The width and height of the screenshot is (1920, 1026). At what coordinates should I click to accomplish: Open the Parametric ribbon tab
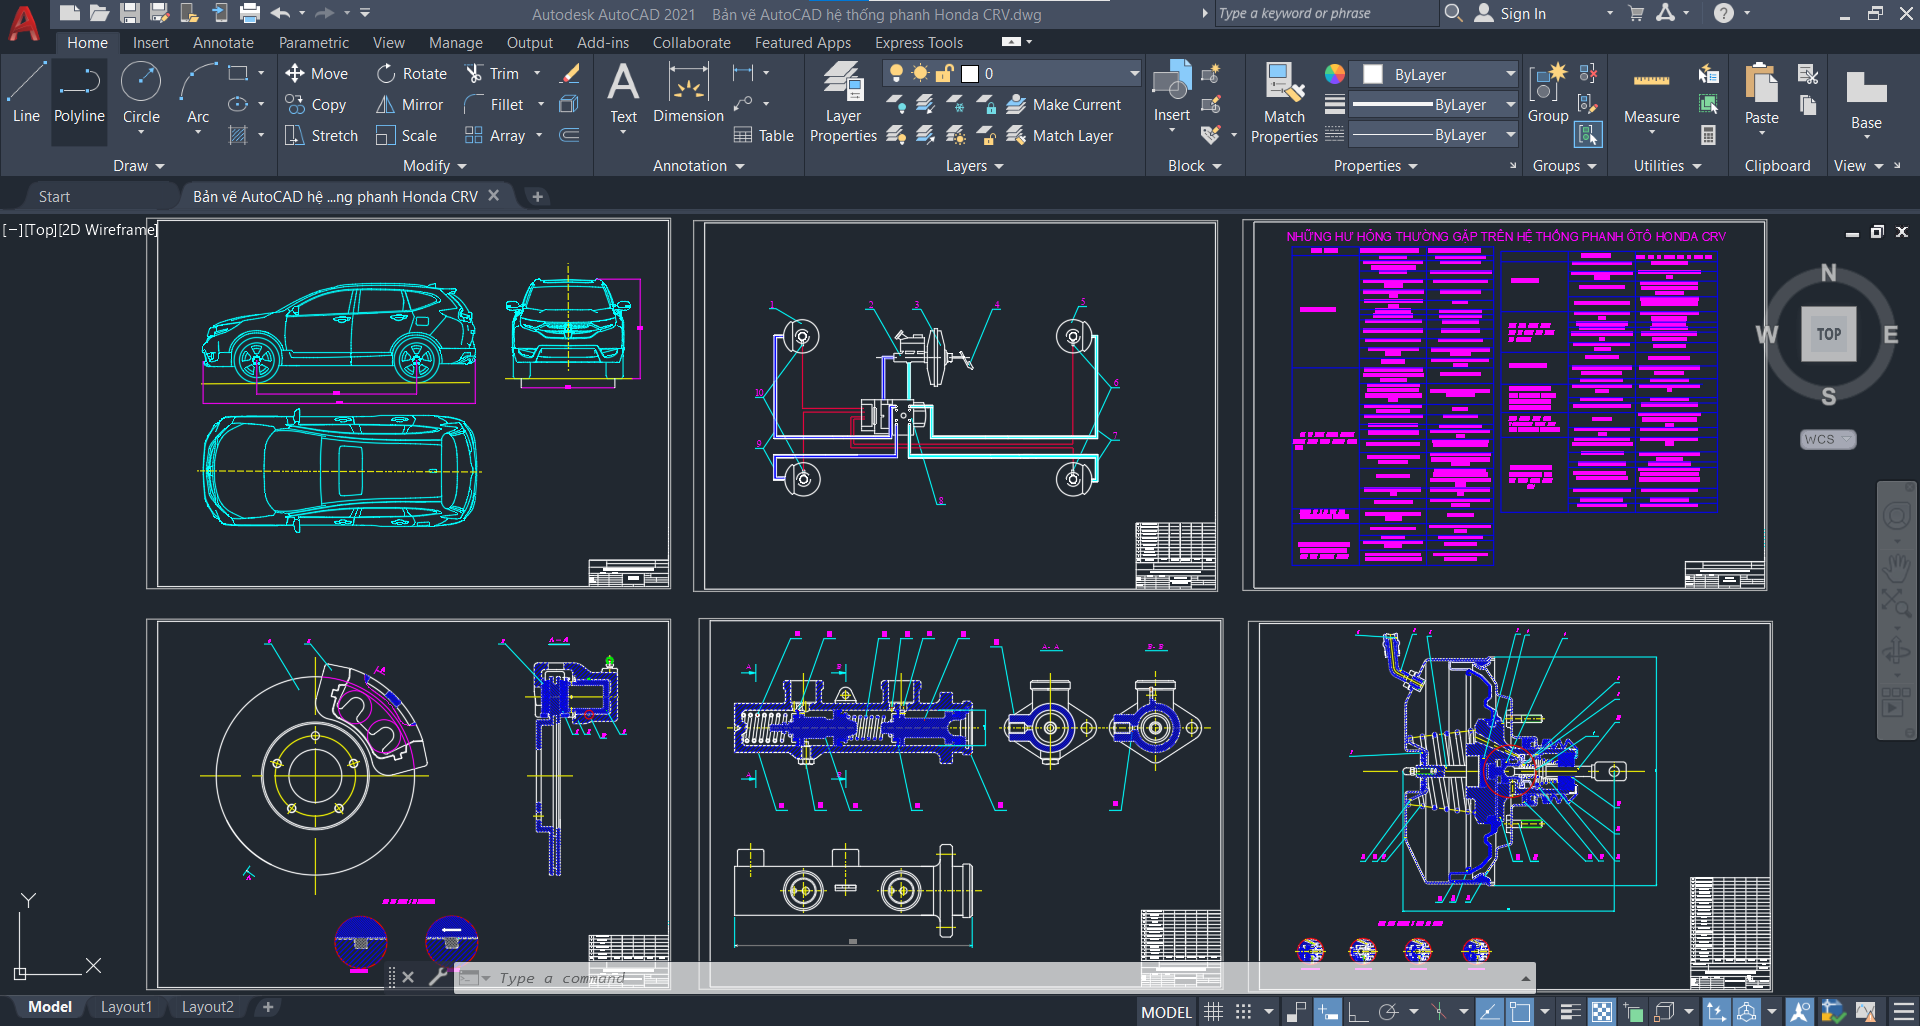(x=314, y=42)
